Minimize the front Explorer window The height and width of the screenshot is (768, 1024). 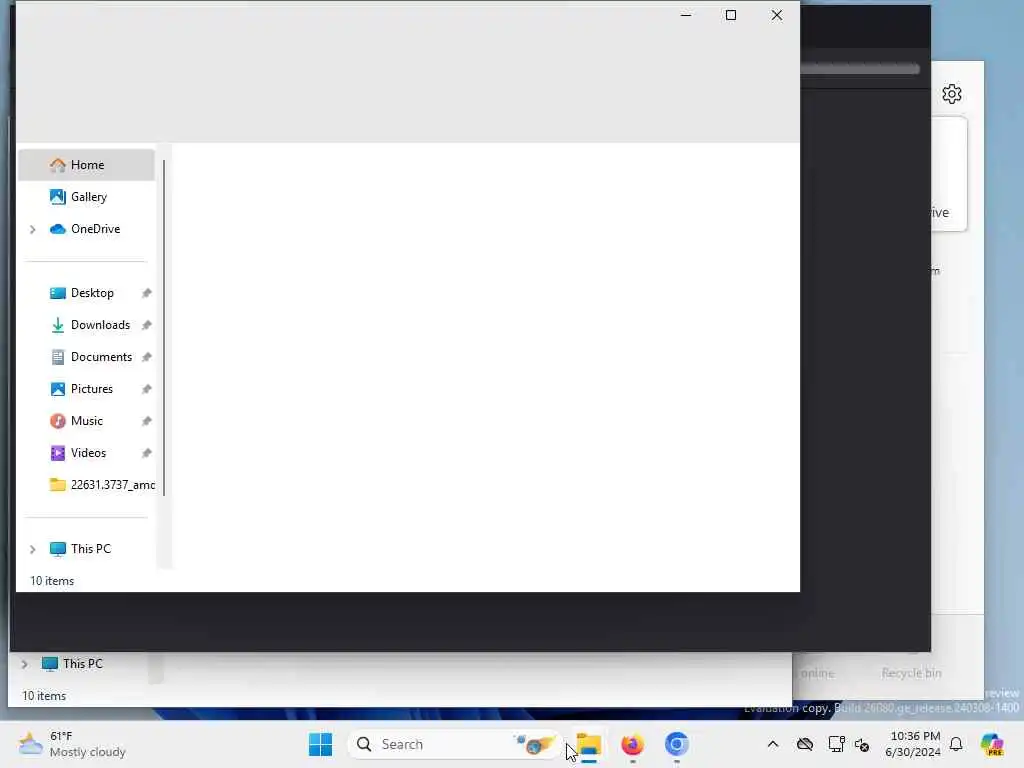point(686,15)
